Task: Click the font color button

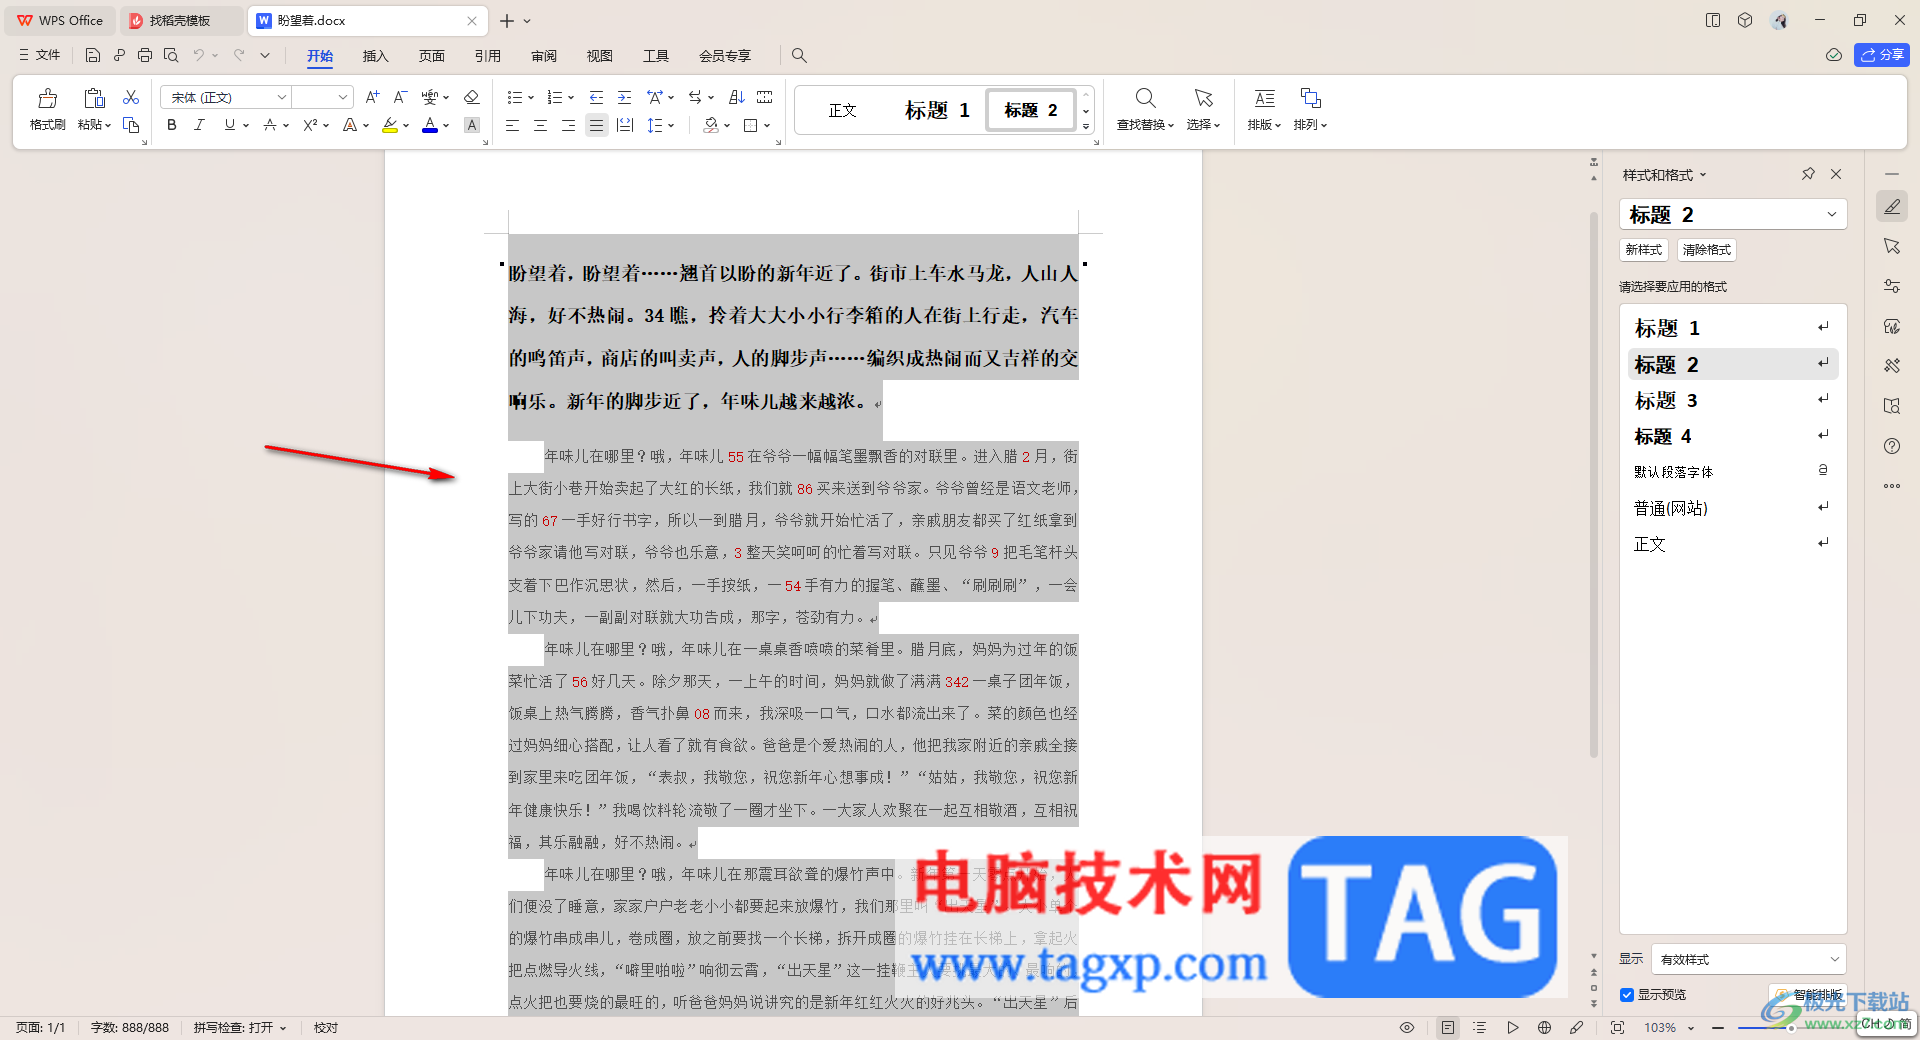Action: coord(430,125)
